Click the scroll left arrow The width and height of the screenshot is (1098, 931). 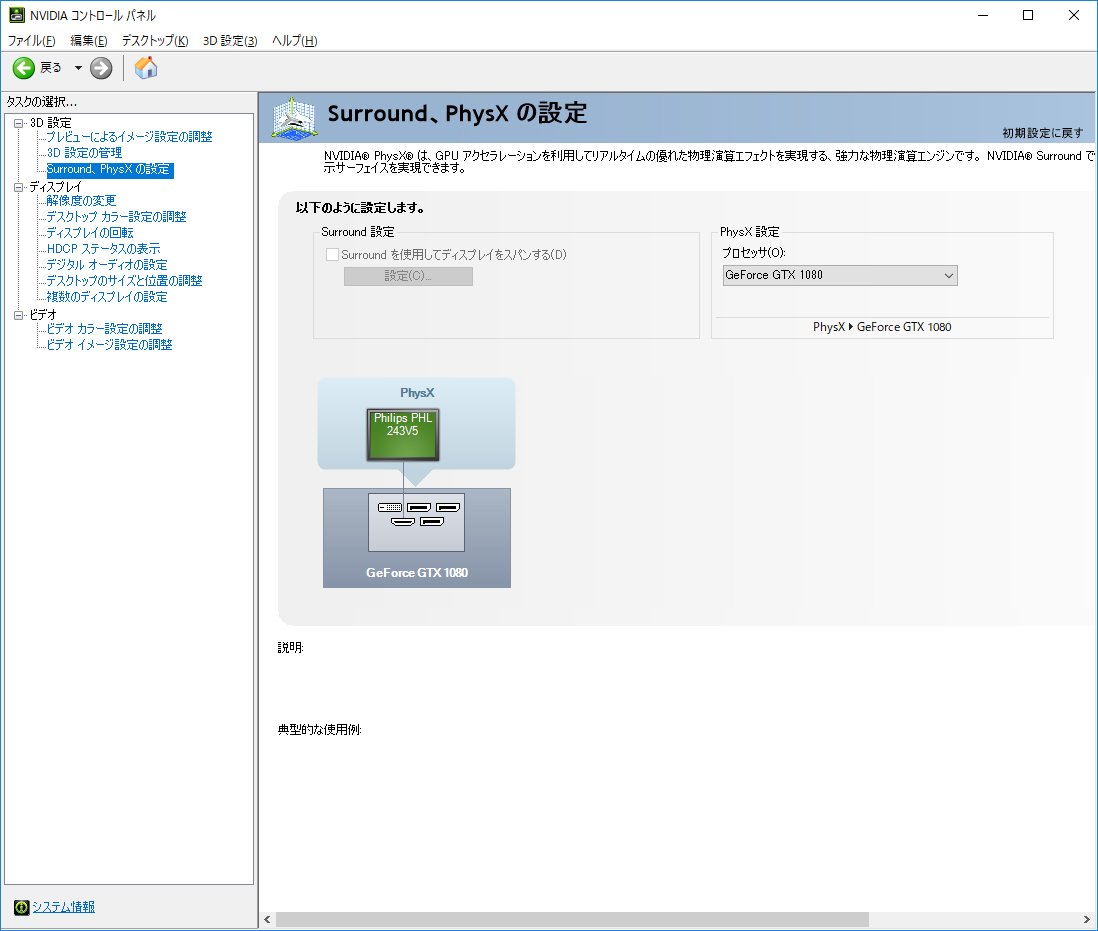(x=267, y=919)
